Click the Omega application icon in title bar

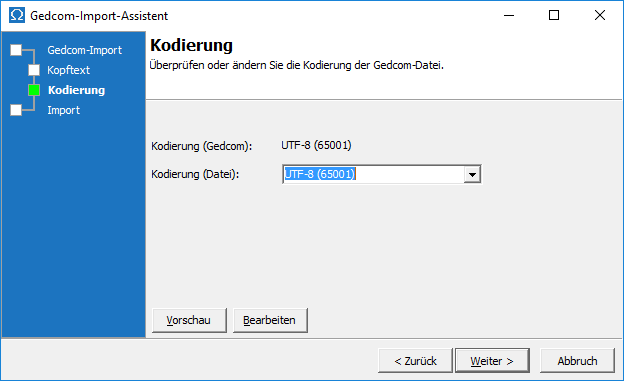(17, 16)
